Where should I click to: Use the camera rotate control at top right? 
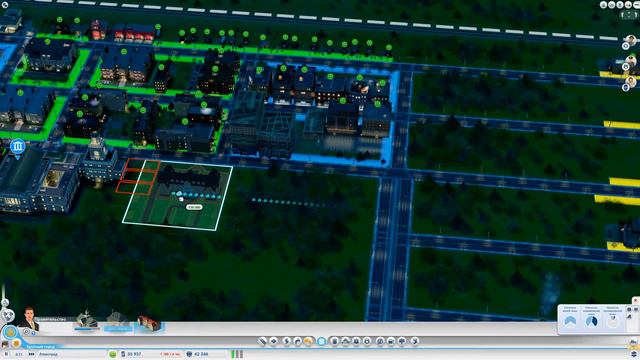628,15
